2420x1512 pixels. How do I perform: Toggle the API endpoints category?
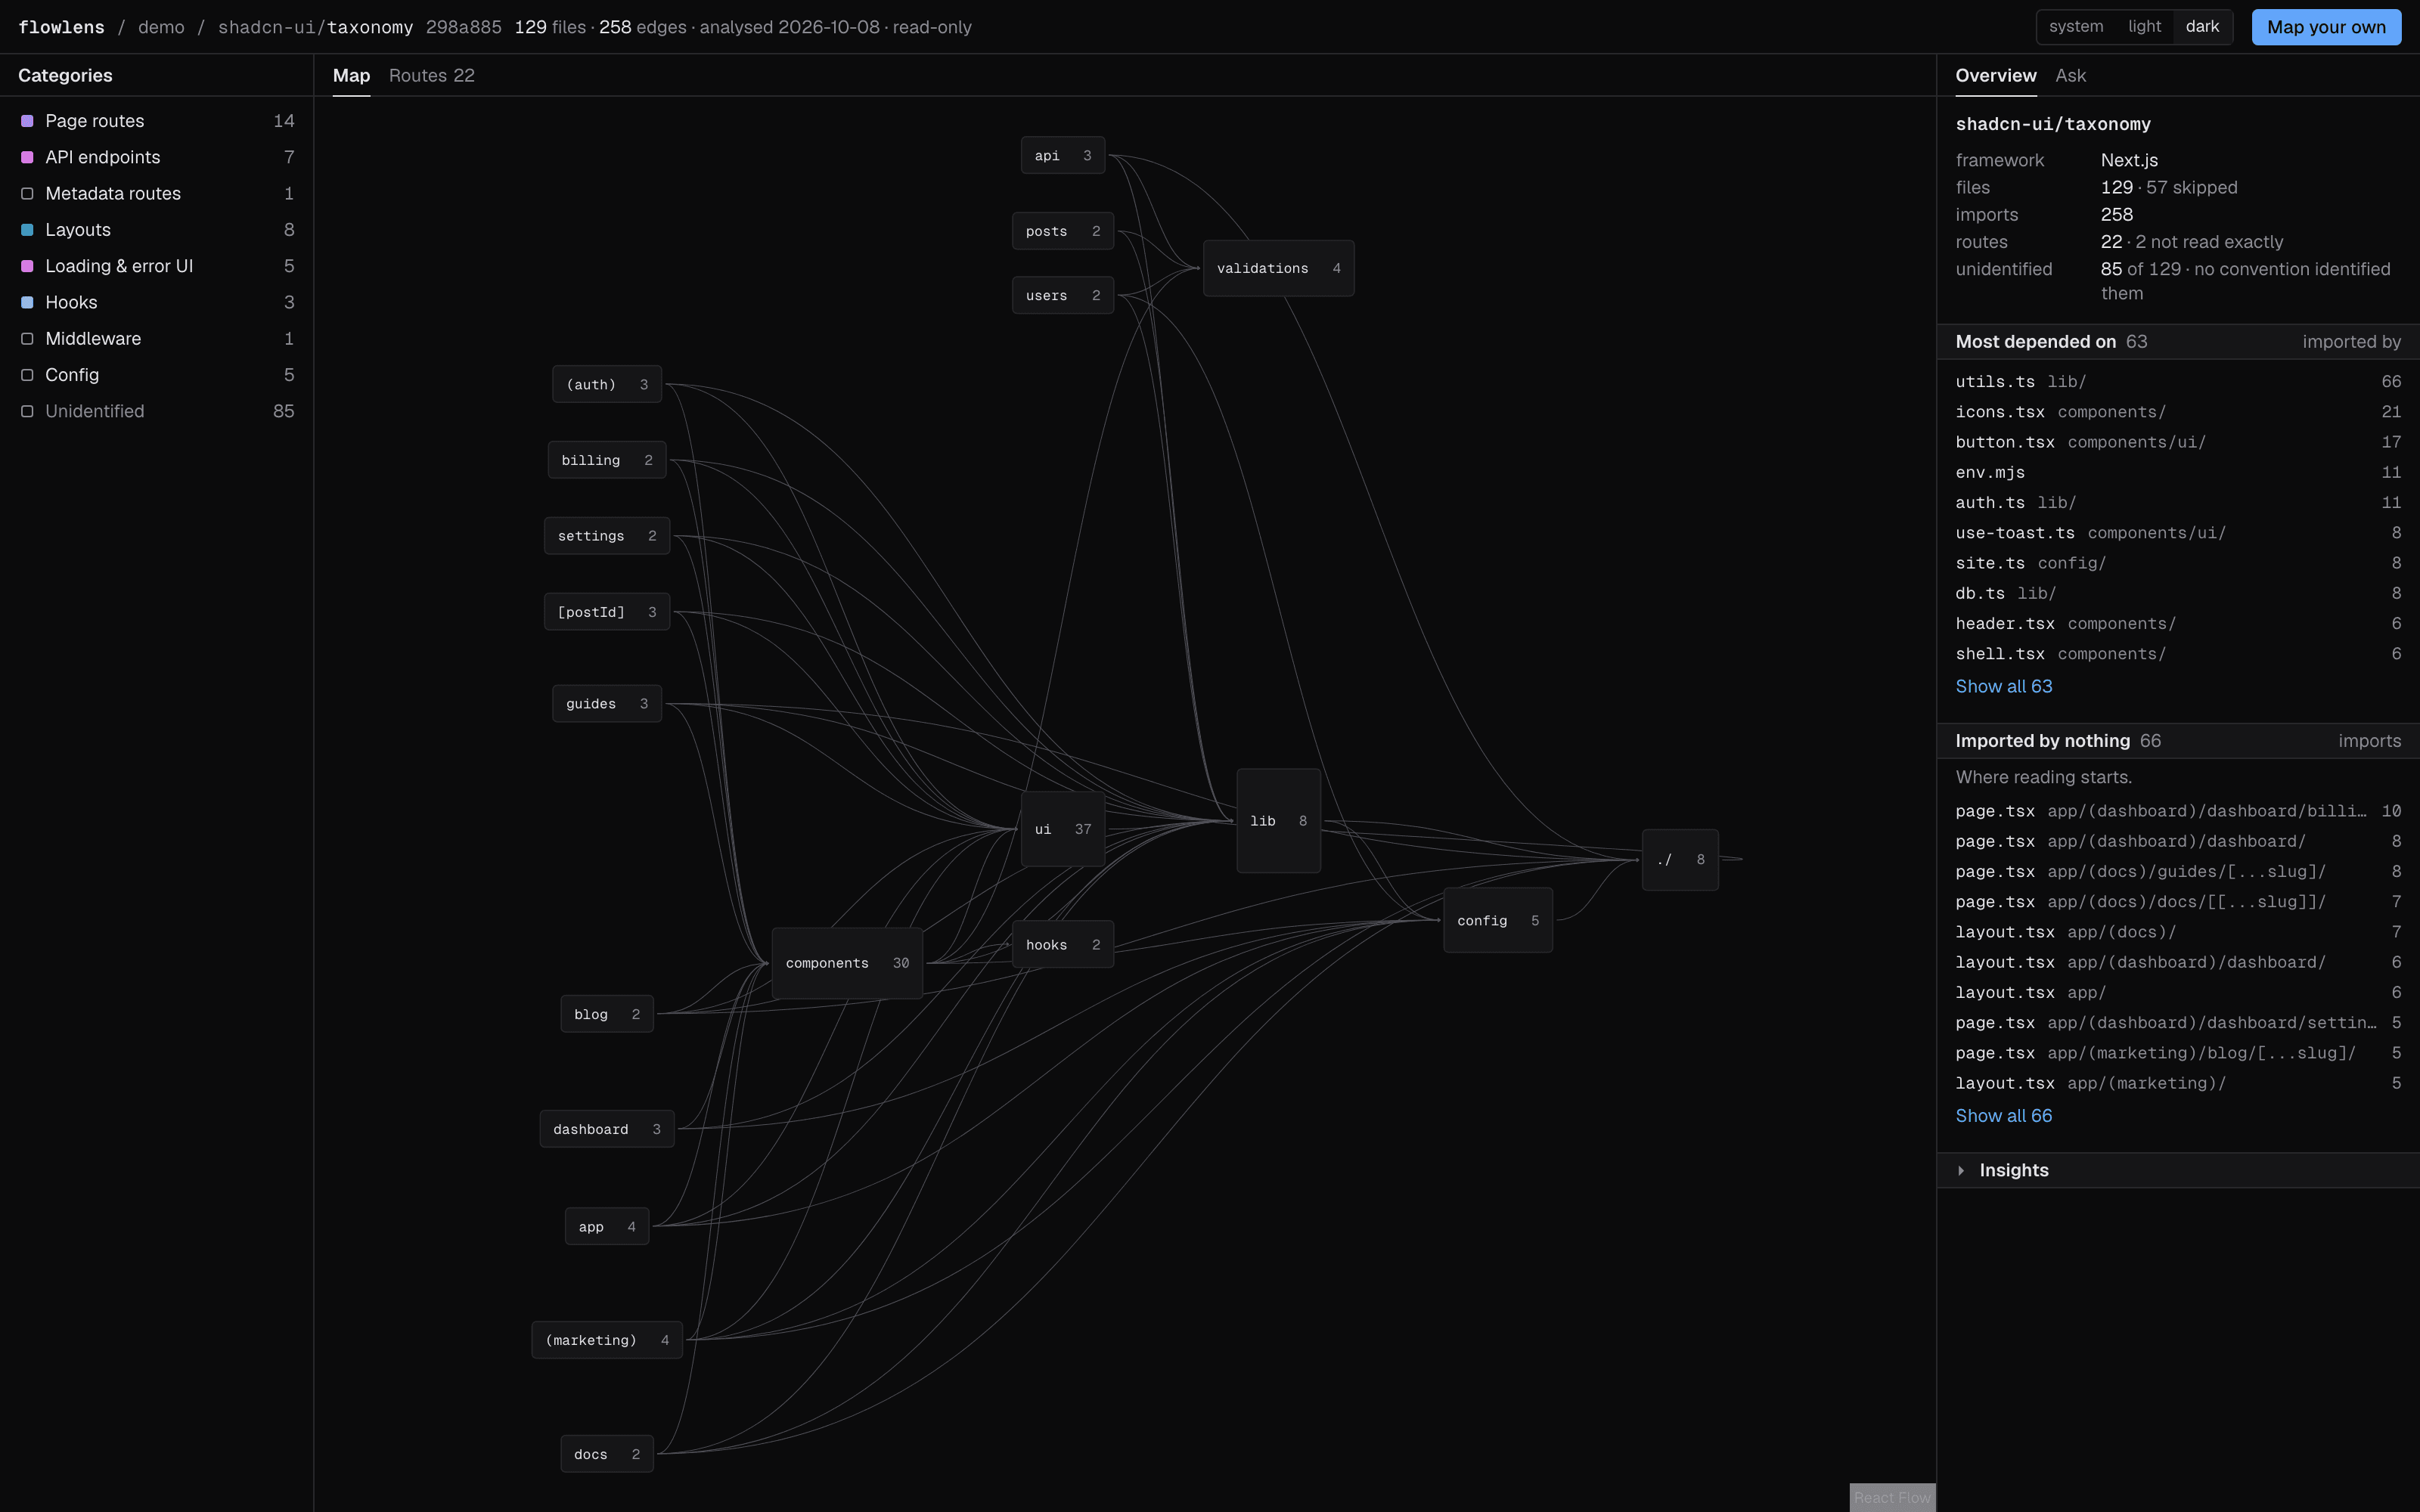(x=157, y=157)
